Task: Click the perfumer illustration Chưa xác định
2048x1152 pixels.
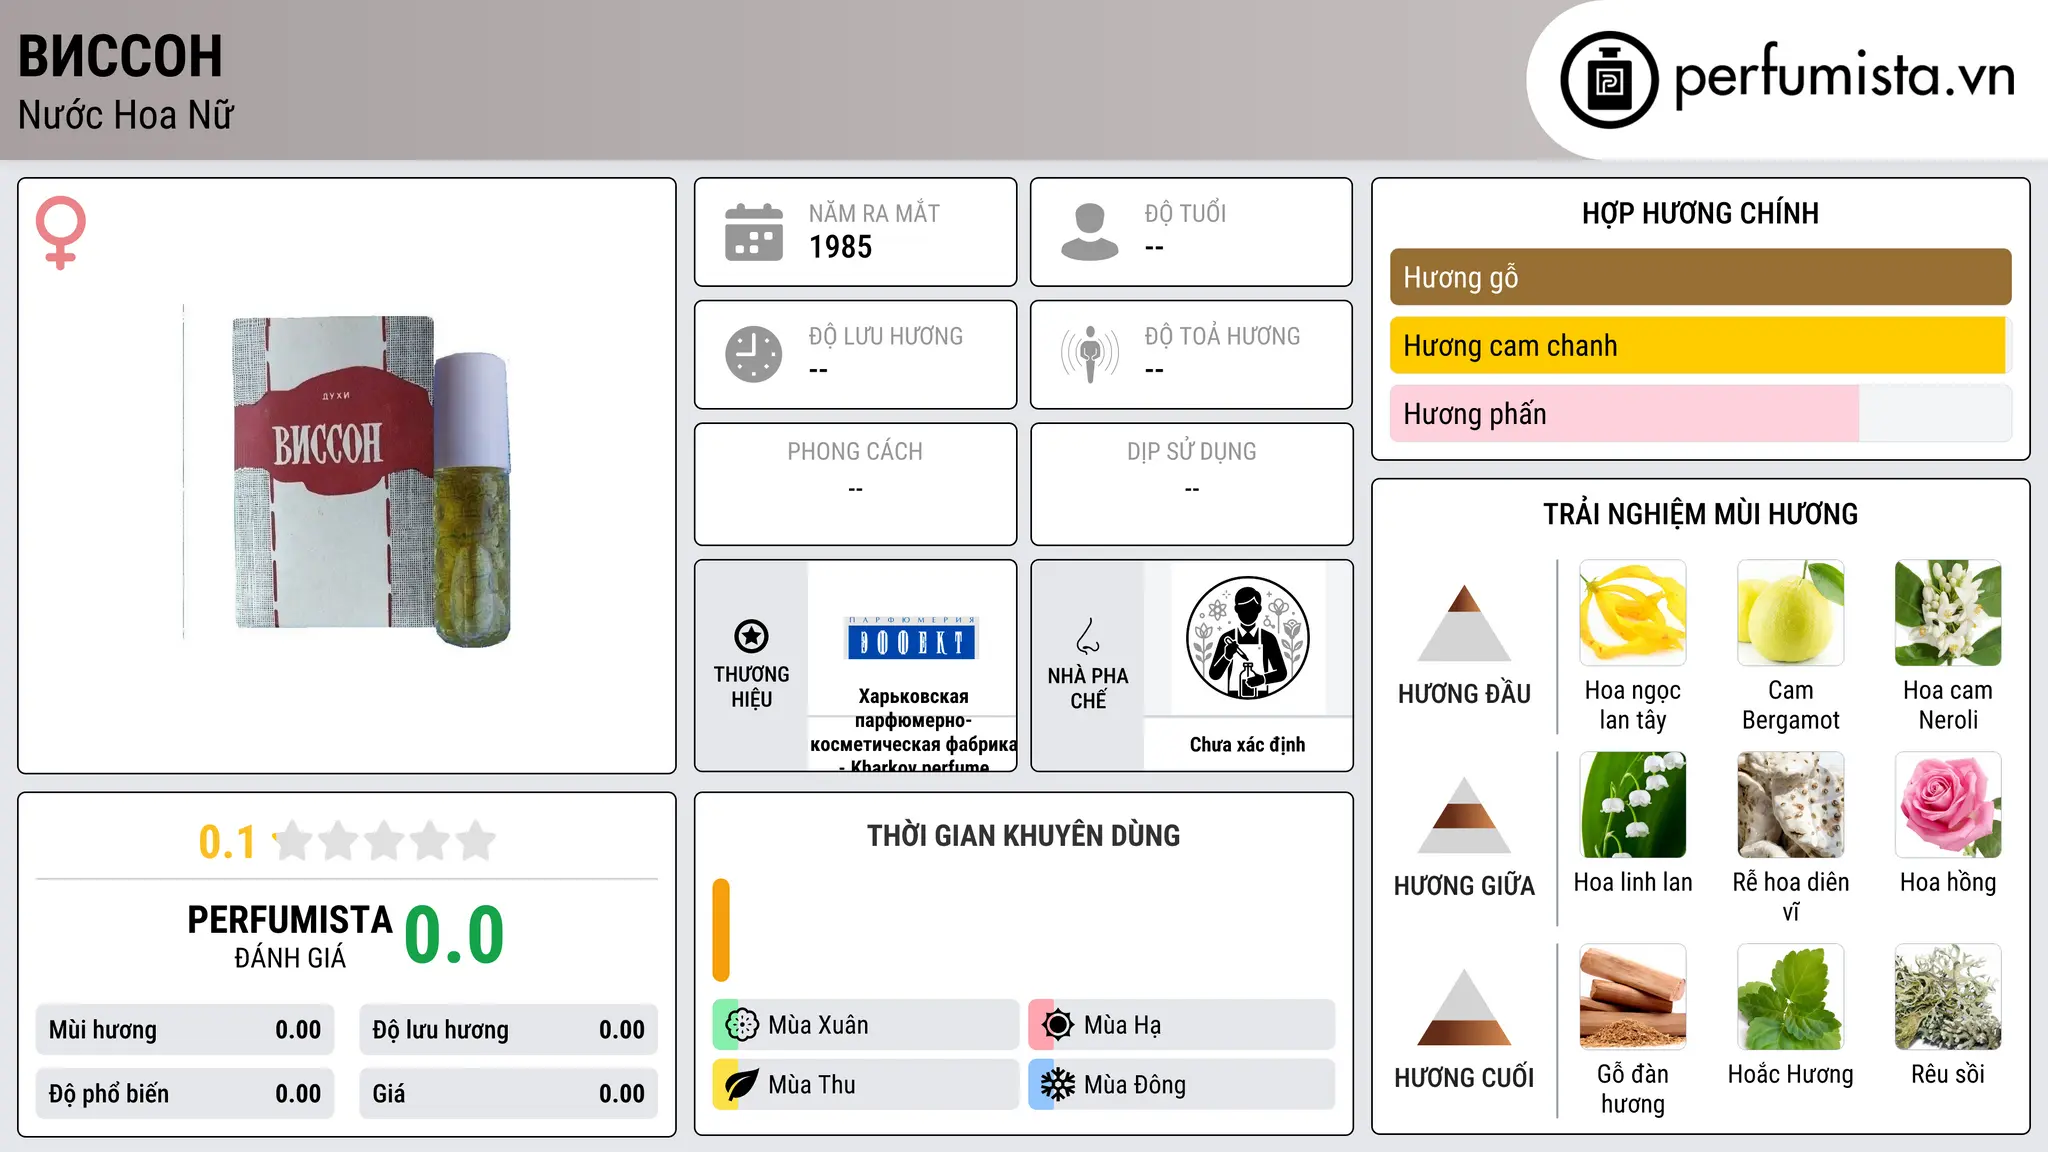Action: click(x=1247, y=638)
